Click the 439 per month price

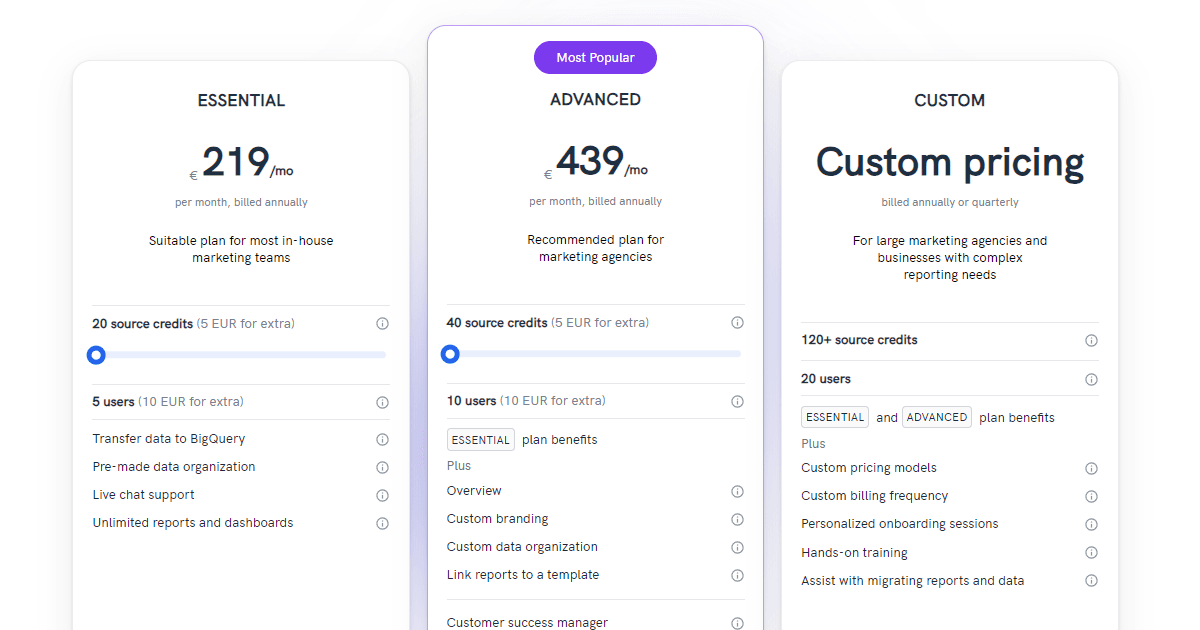pos(596,162)
